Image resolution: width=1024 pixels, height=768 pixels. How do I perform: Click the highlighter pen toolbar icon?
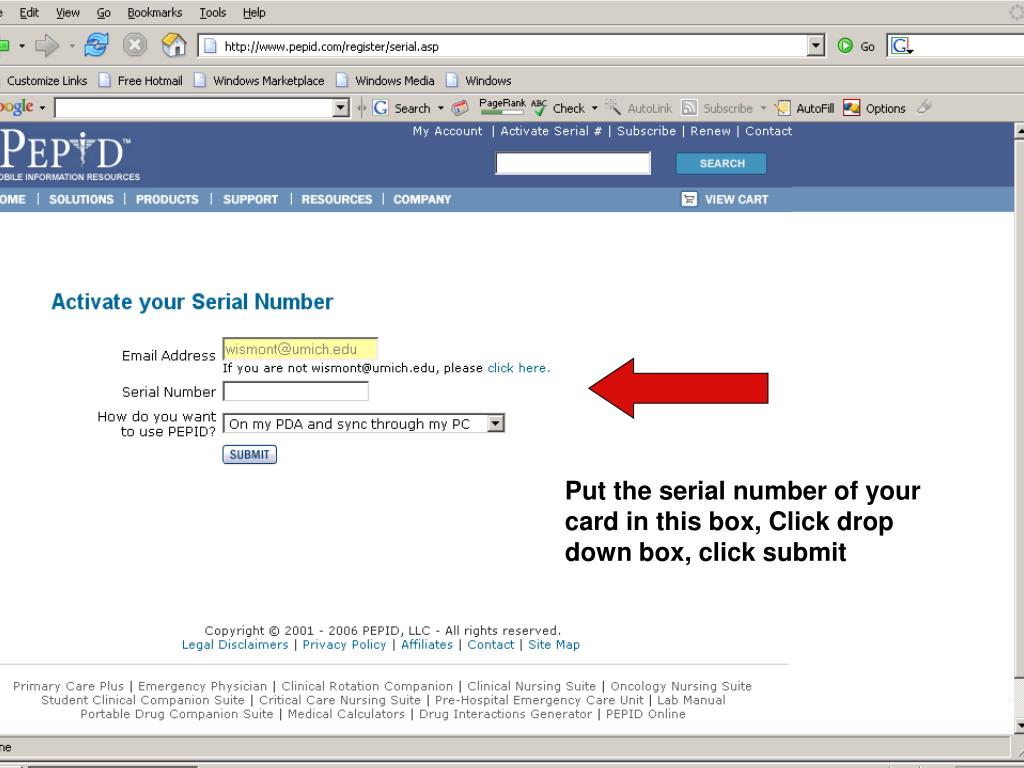tap(924, 106)
